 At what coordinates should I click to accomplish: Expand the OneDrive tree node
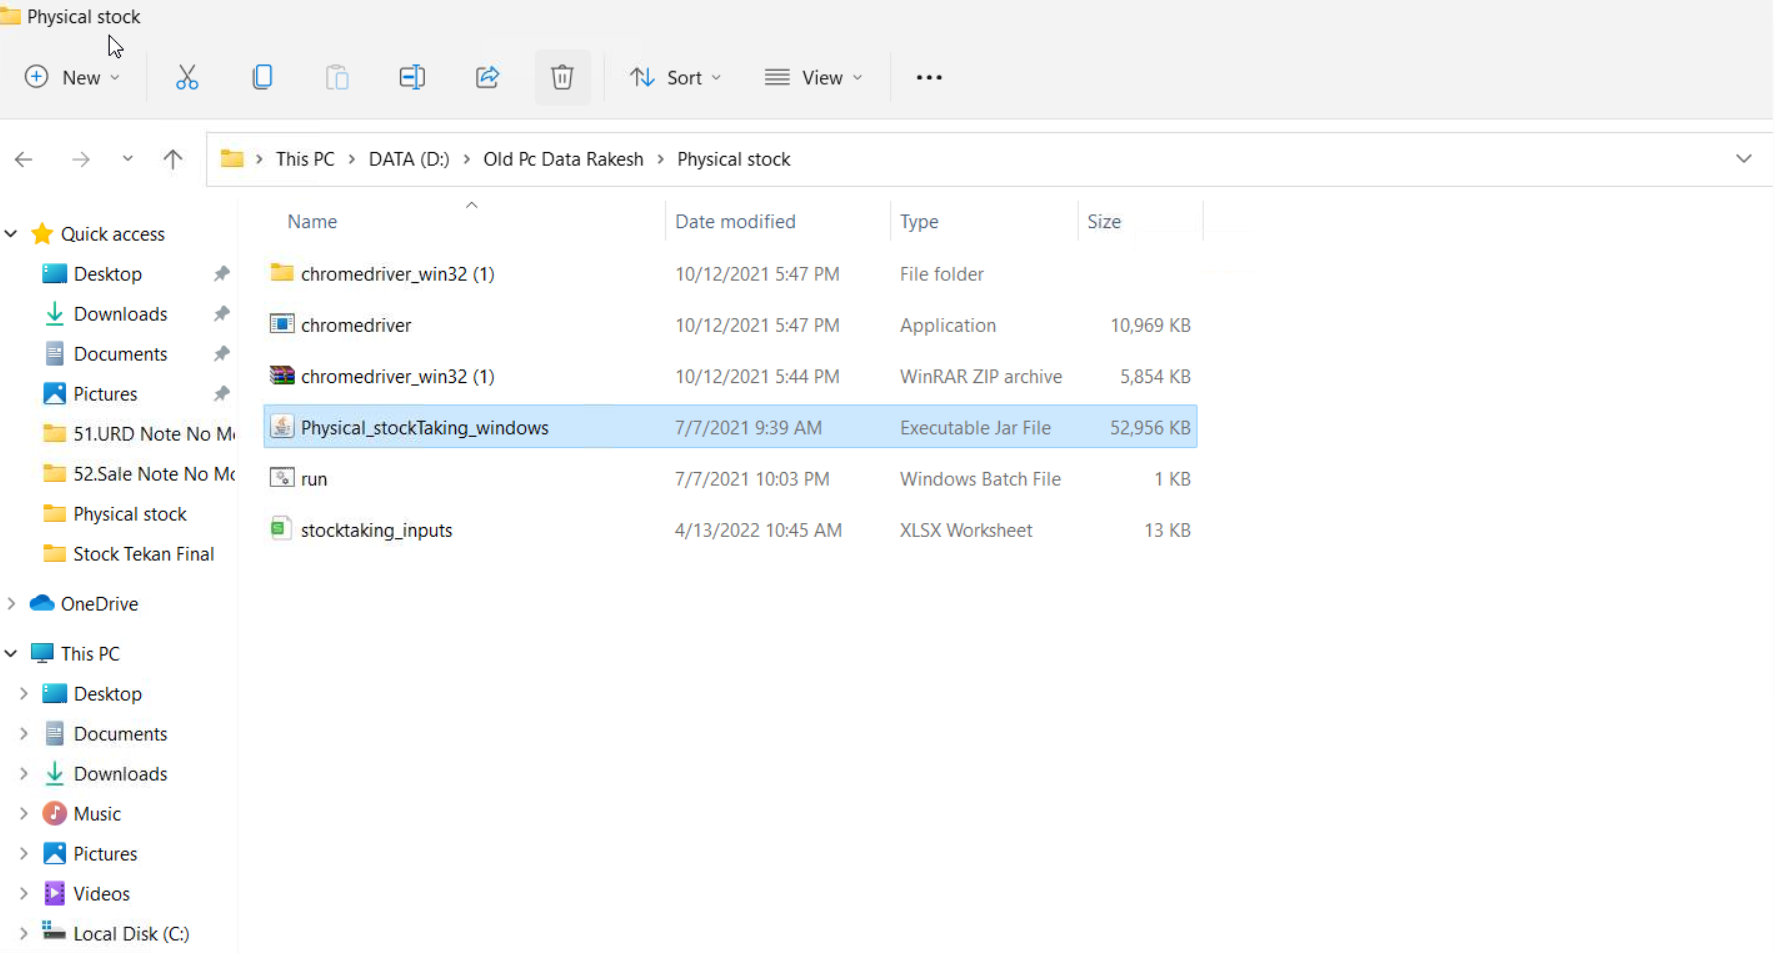[x=11, y=603]
